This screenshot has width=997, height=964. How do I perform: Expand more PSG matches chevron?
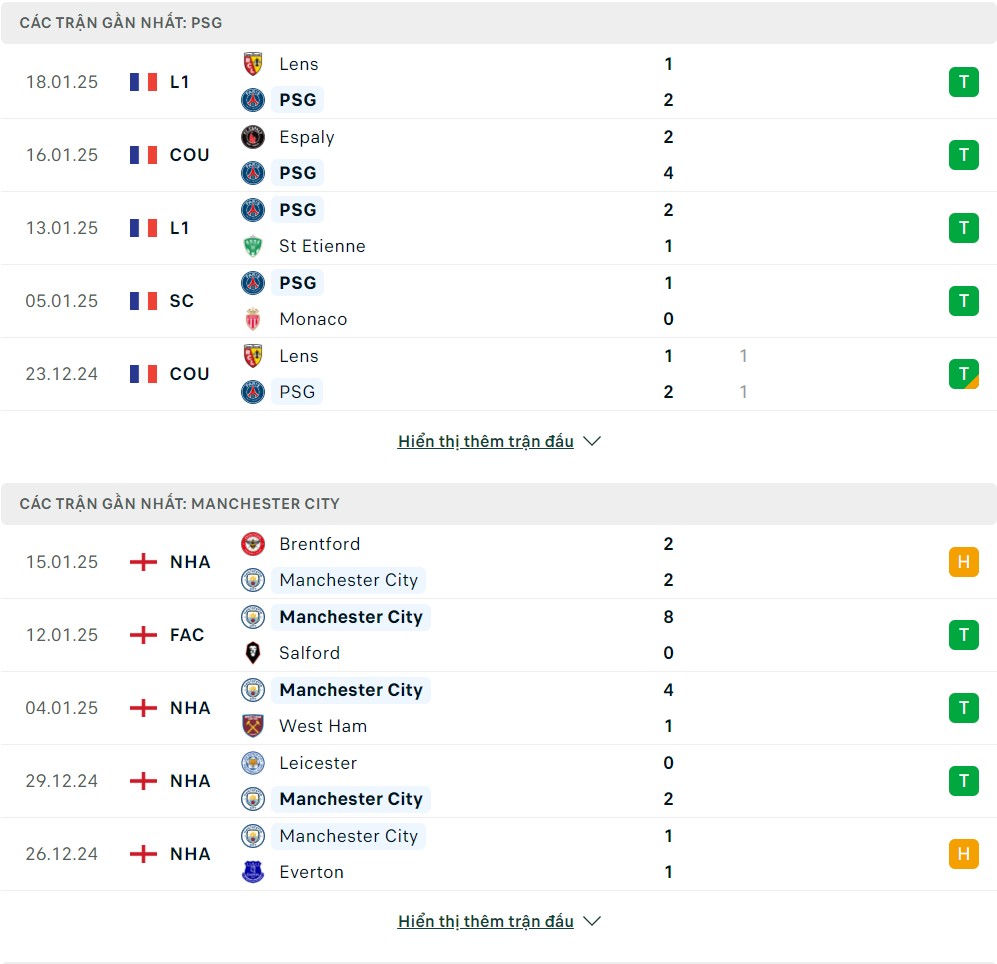[x=592, y=441]
